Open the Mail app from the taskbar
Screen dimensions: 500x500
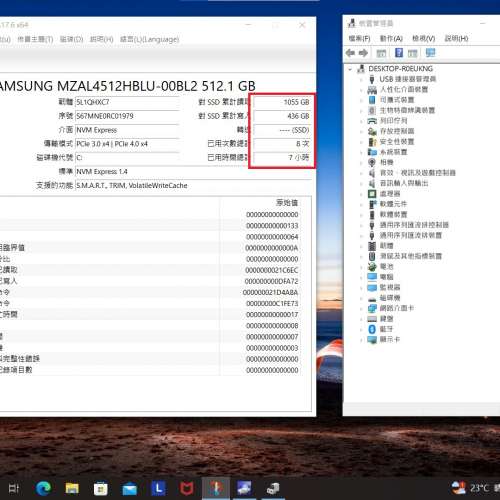pyautogui.click(x=129, y=489)
